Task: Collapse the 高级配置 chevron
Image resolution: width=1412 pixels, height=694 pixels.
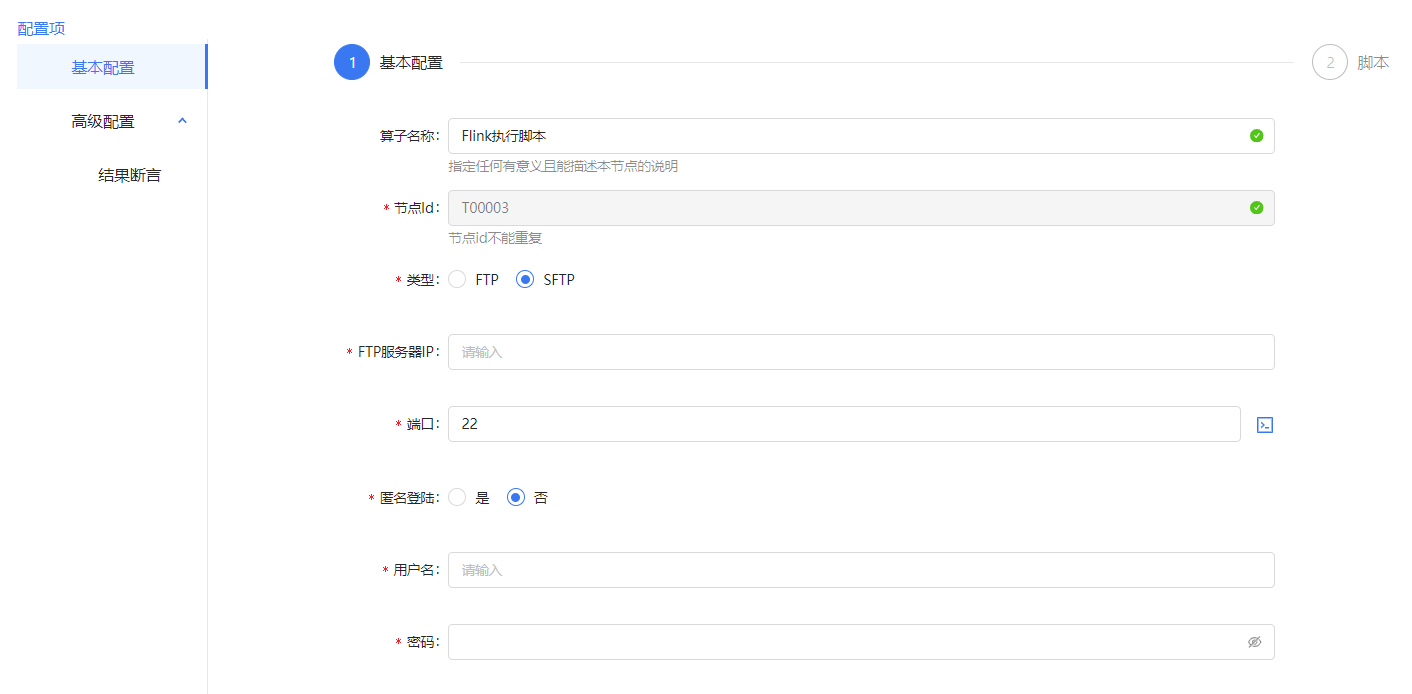Action: (x=182, y=121)
